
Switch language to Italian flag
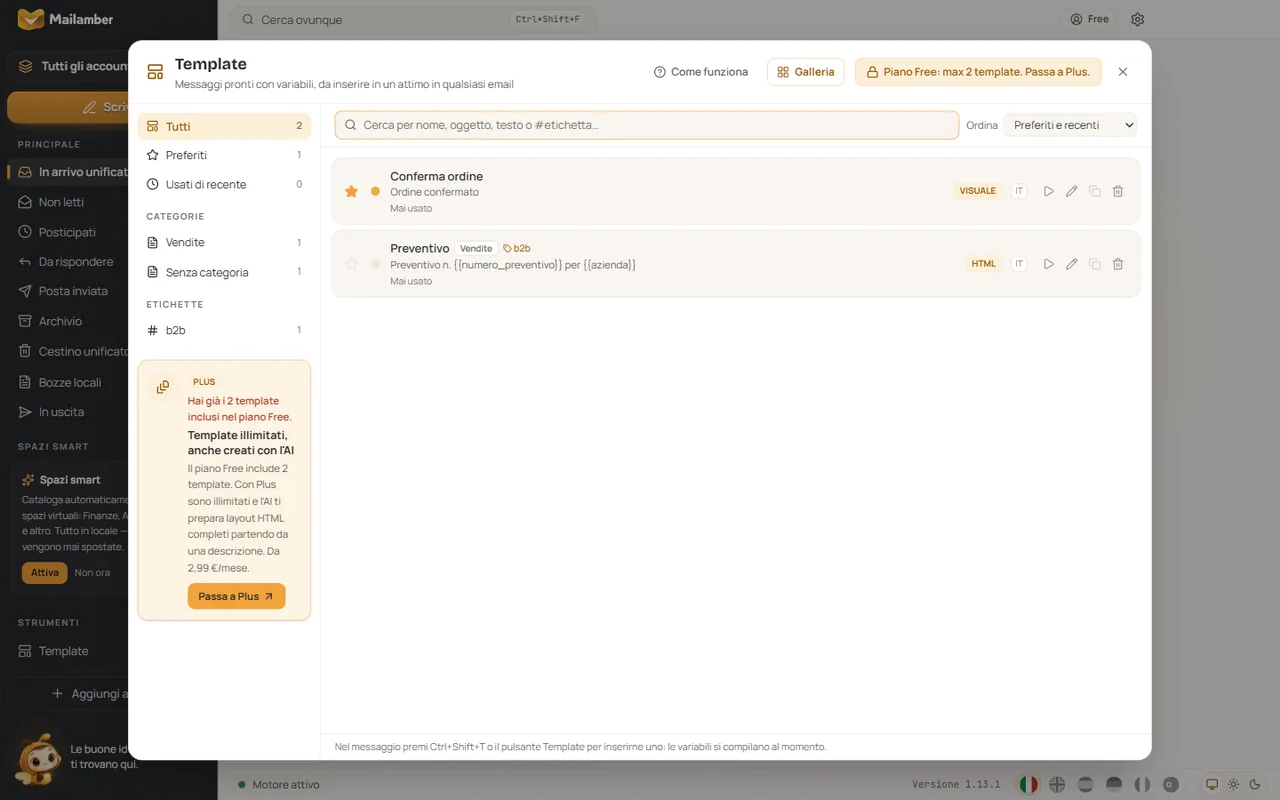pyautogui.click(x=1028, y=785)
